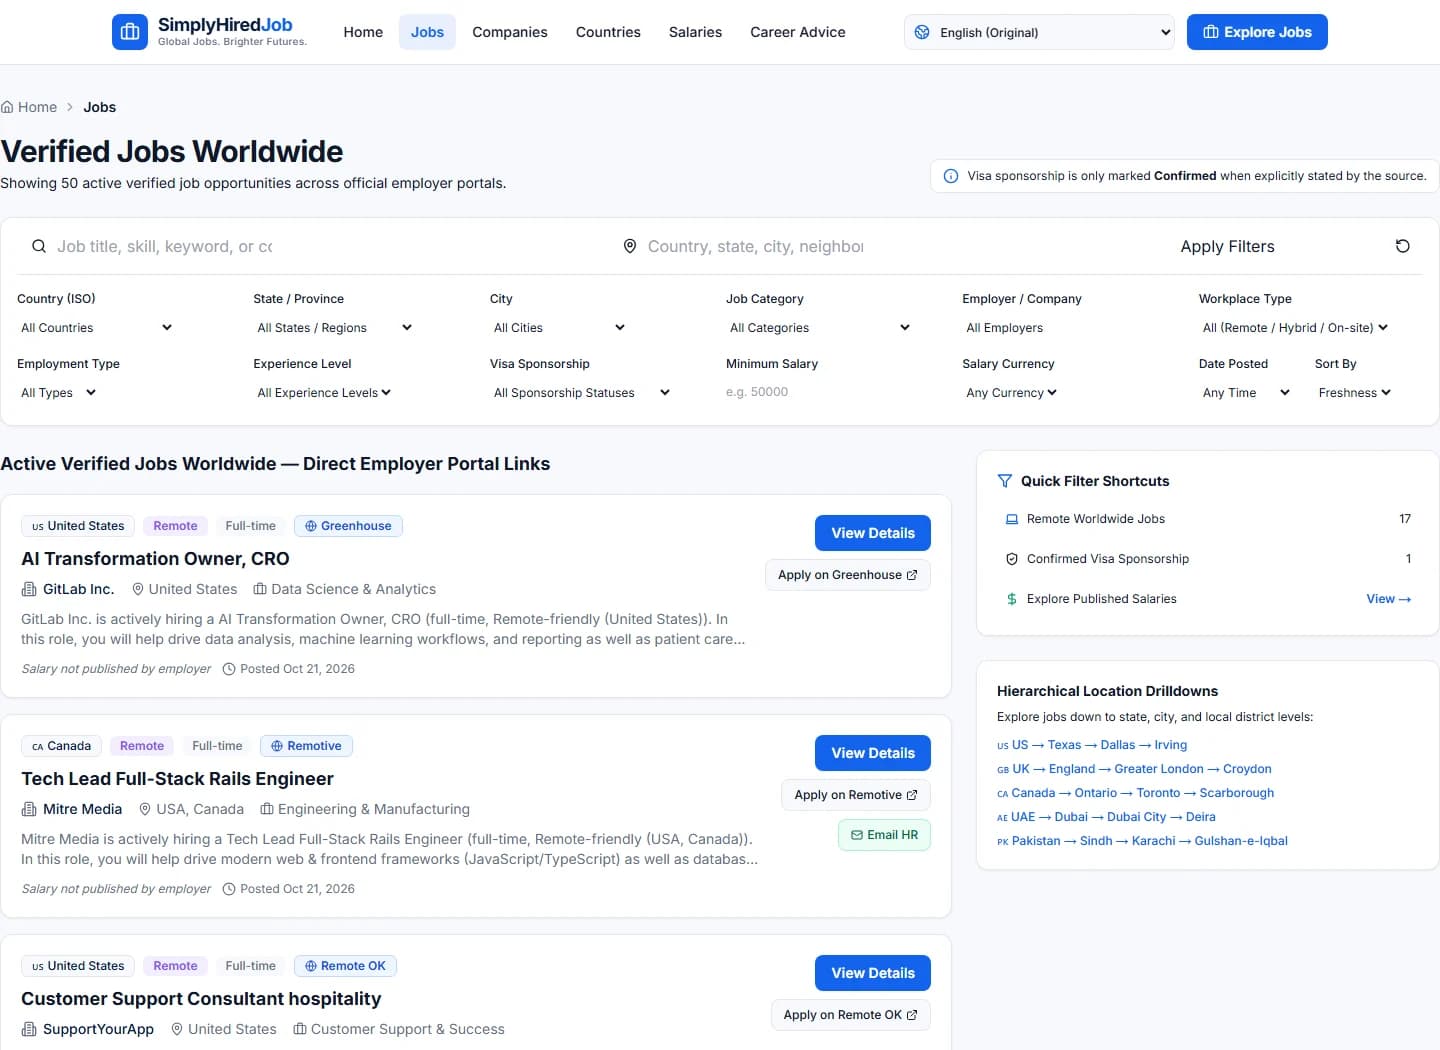
Task: Click the building icon beside GitLab Inc.
Action: tap(29, 589)
